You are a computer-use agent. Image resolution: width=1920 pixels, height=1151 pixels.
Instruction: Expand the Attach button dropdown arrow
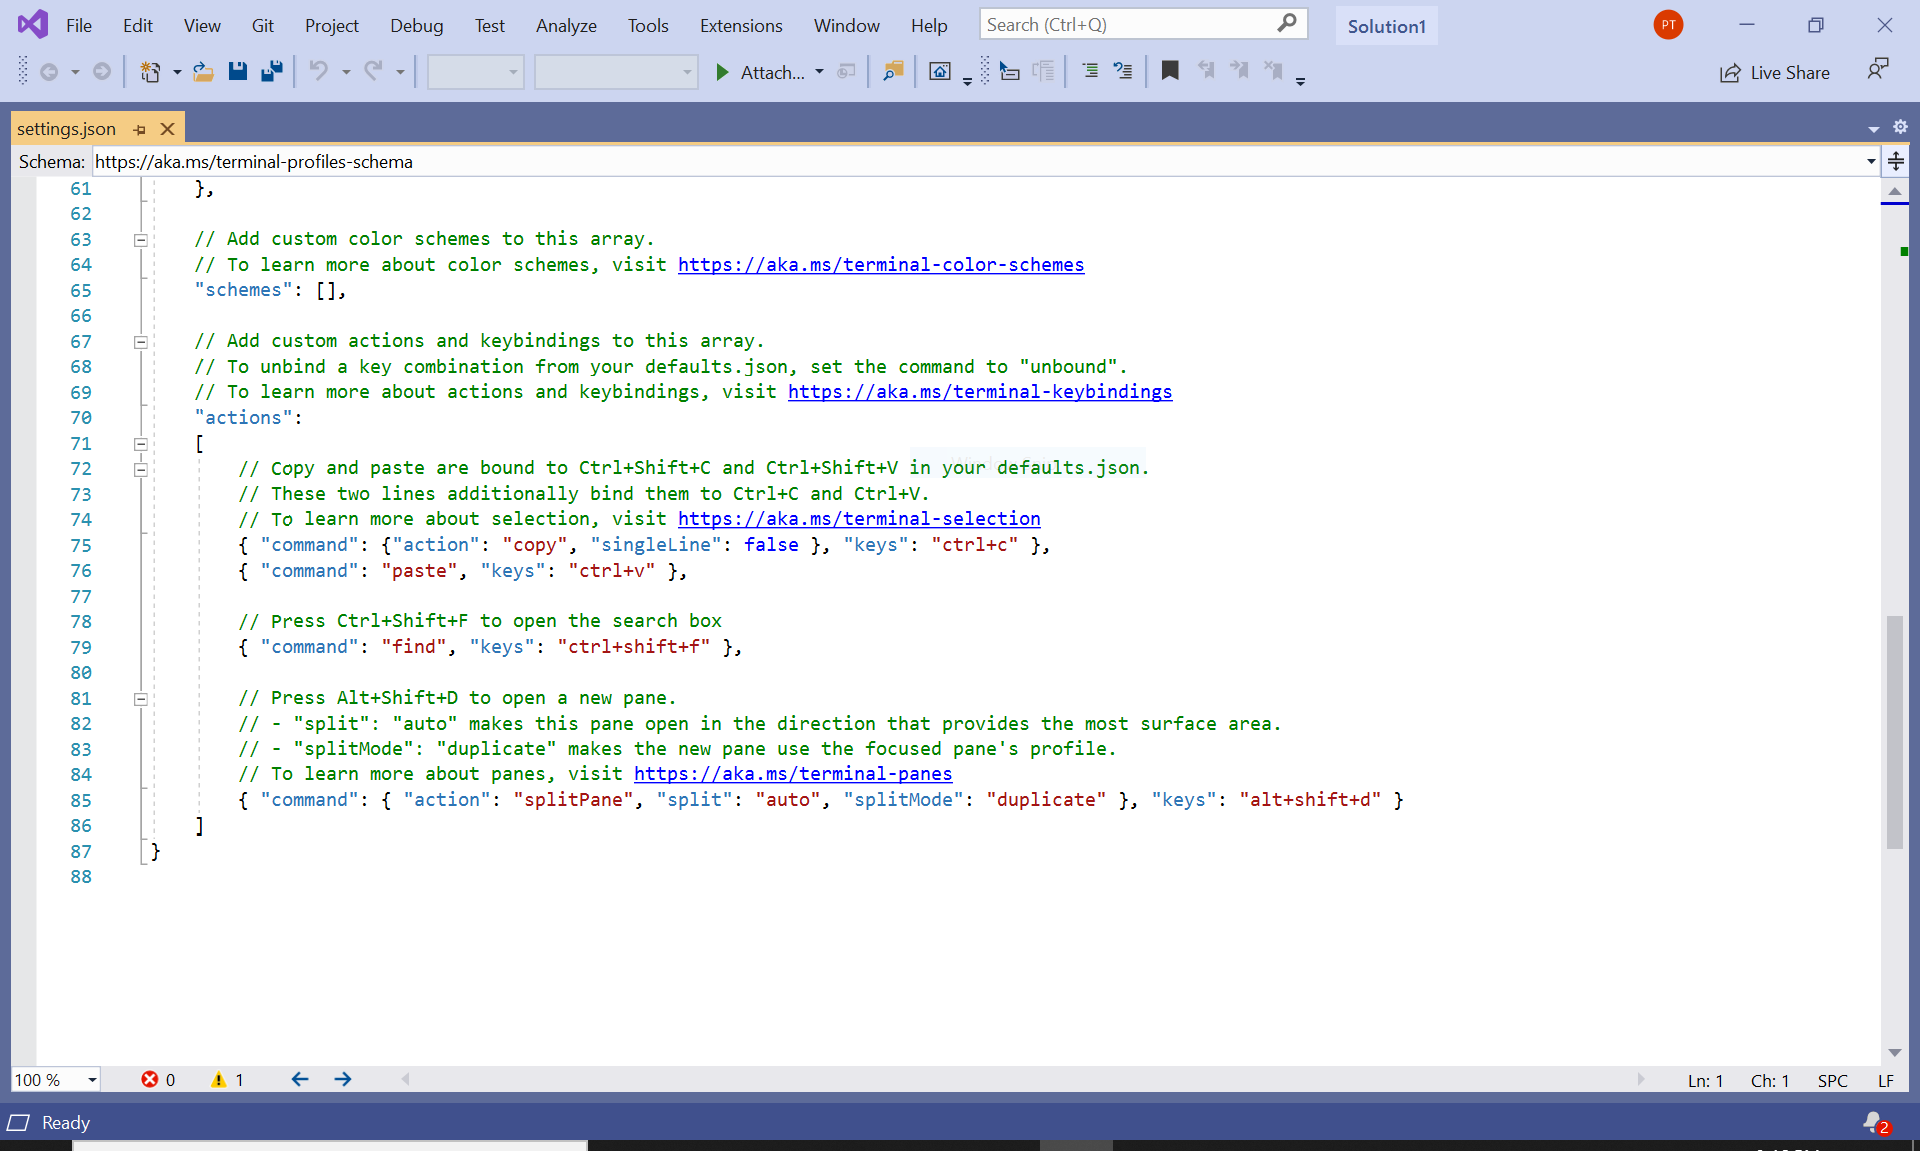click(819, 72)
